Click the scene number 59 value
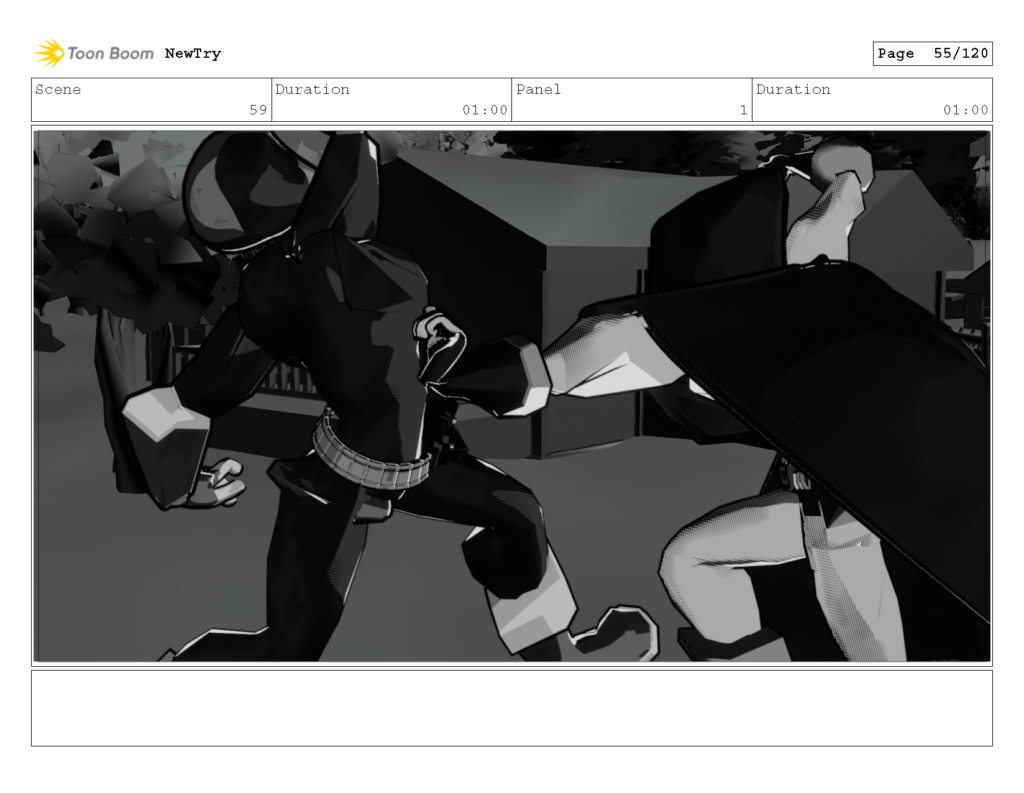The image size is (1024, 793). pos(258,111)
